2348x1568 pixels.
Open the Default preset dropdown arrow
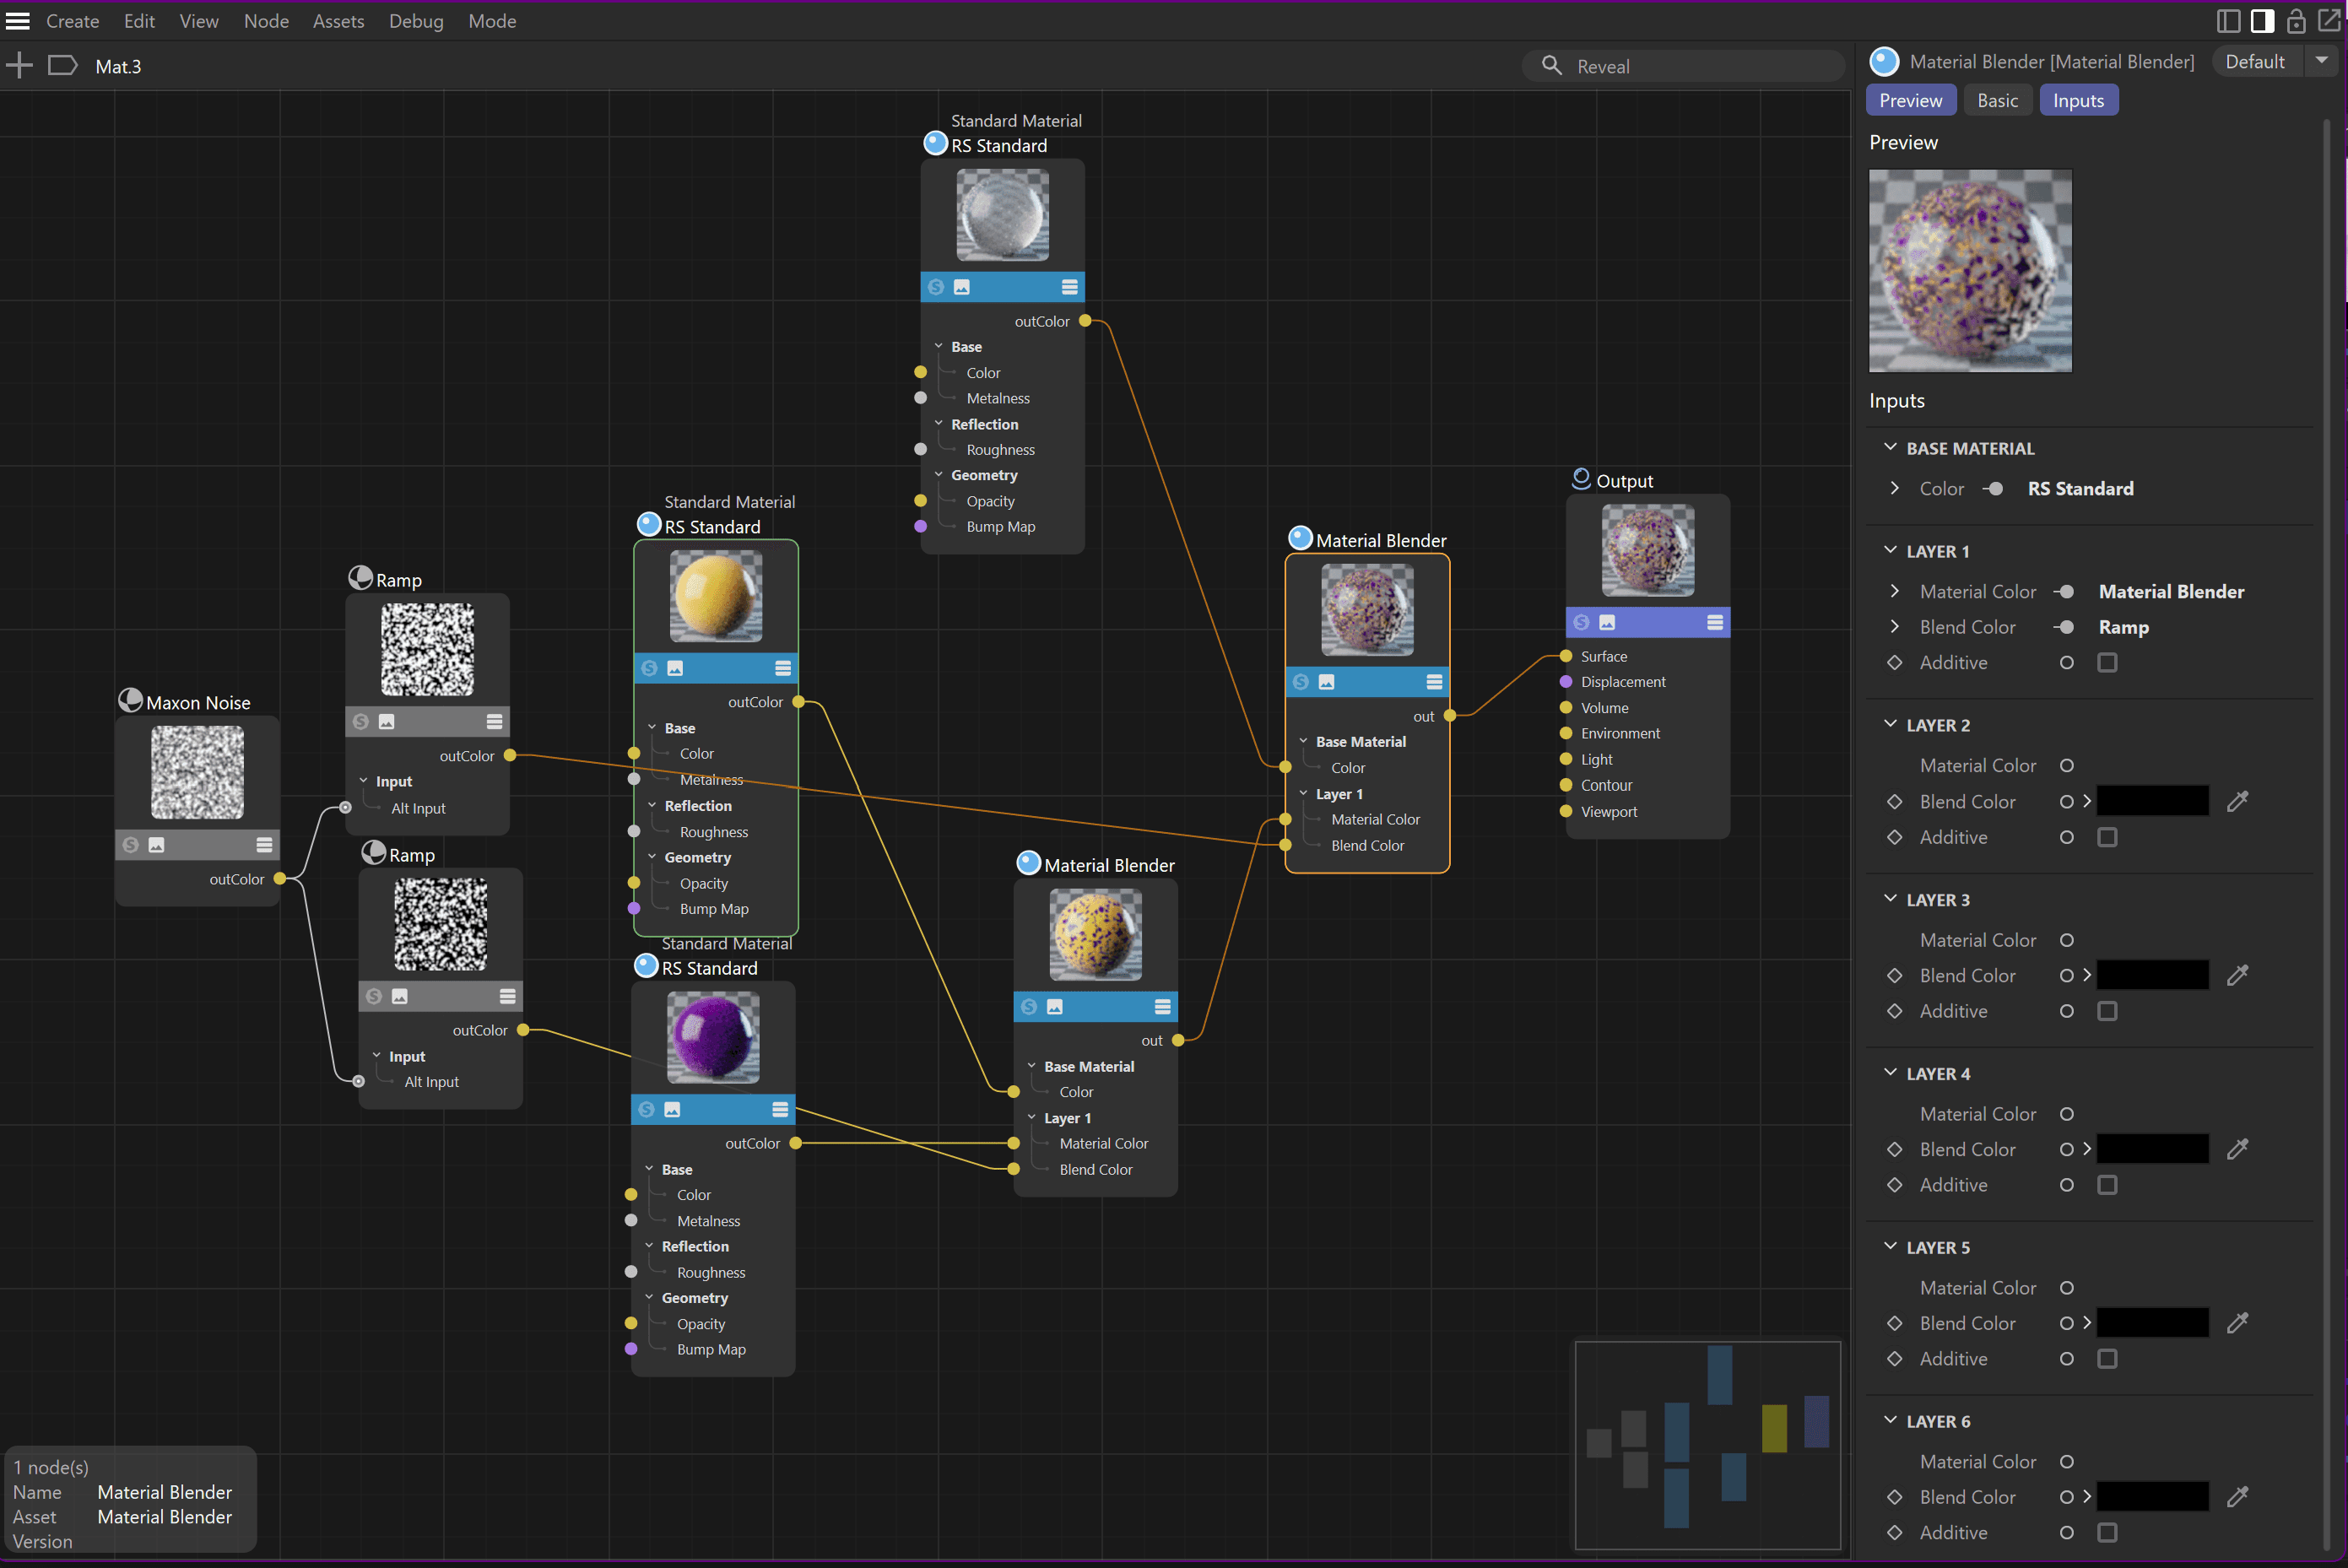pyautogui.click(x=2321, y=61)
